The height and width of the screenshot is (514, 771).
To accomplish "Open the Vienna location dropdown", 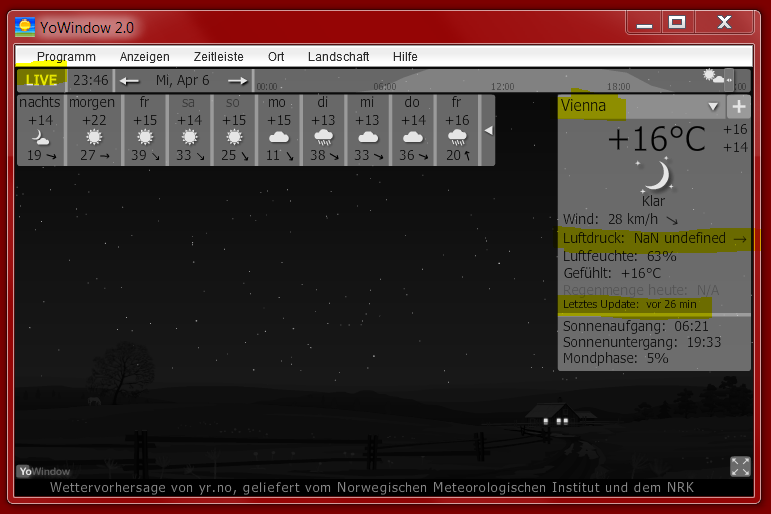I will (712, 107).
